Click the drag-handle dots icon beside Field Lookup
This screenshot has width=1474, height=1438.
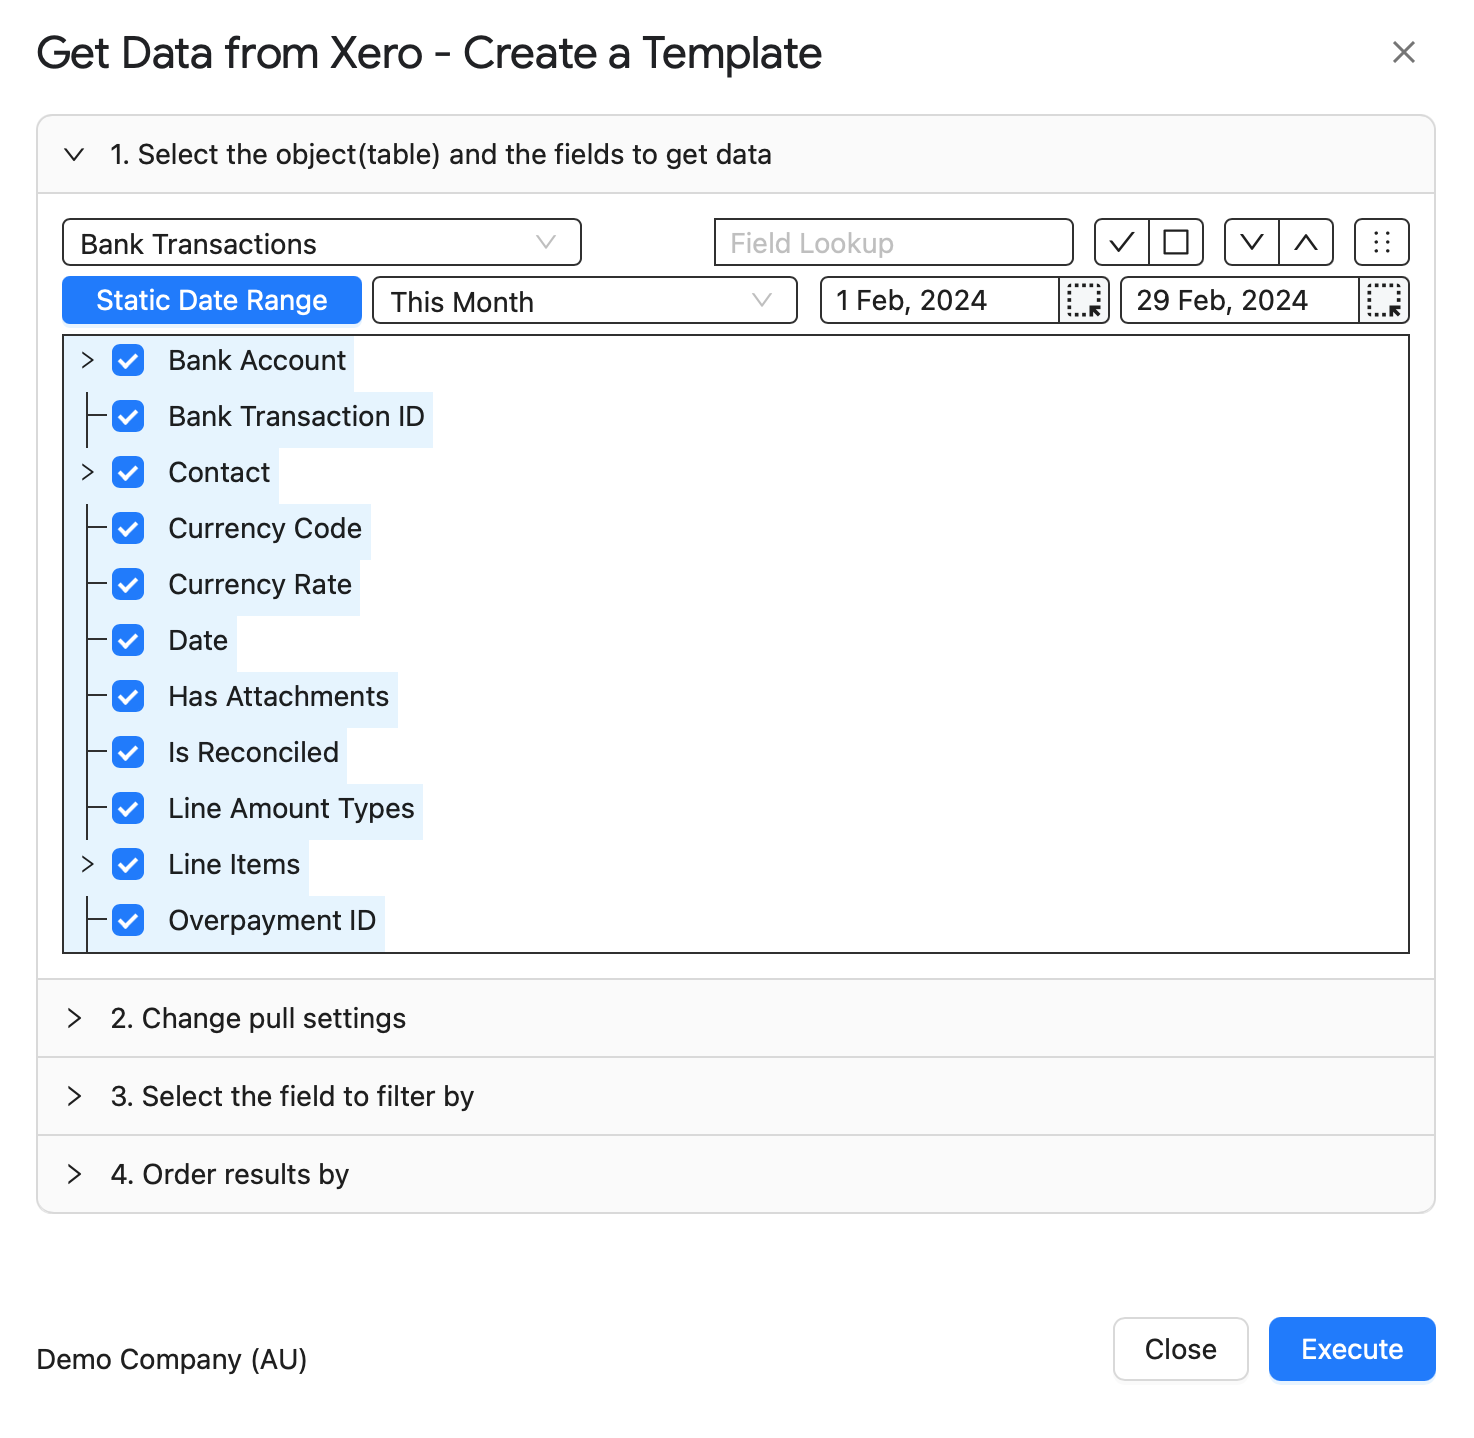click(1382, 242)
